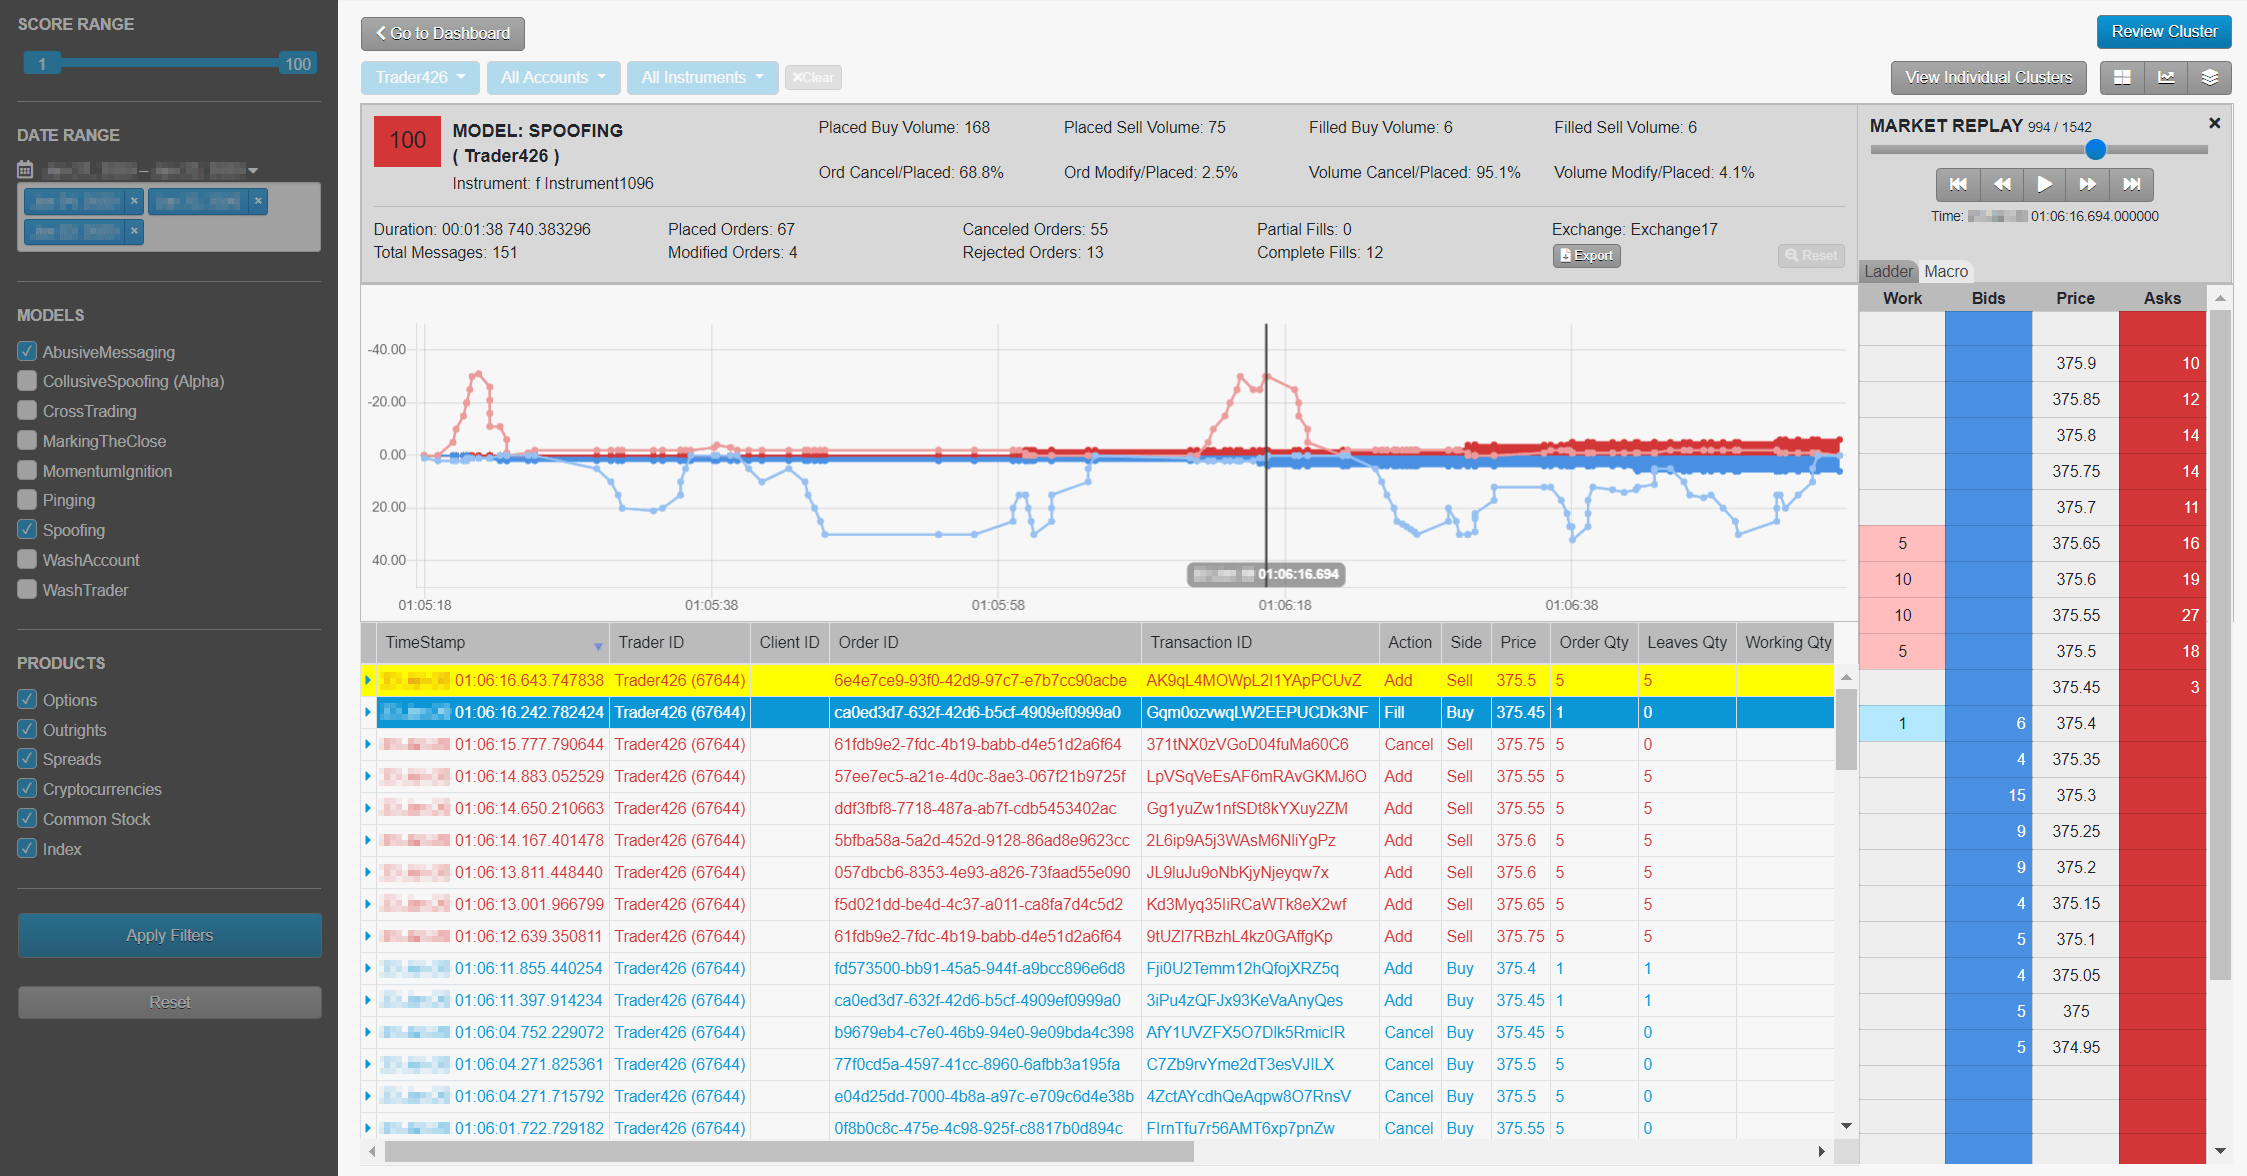The height and width of the screenshot is (1176, 2247).
Task: Close the Market Replay panel
Action: point(2215,122)
